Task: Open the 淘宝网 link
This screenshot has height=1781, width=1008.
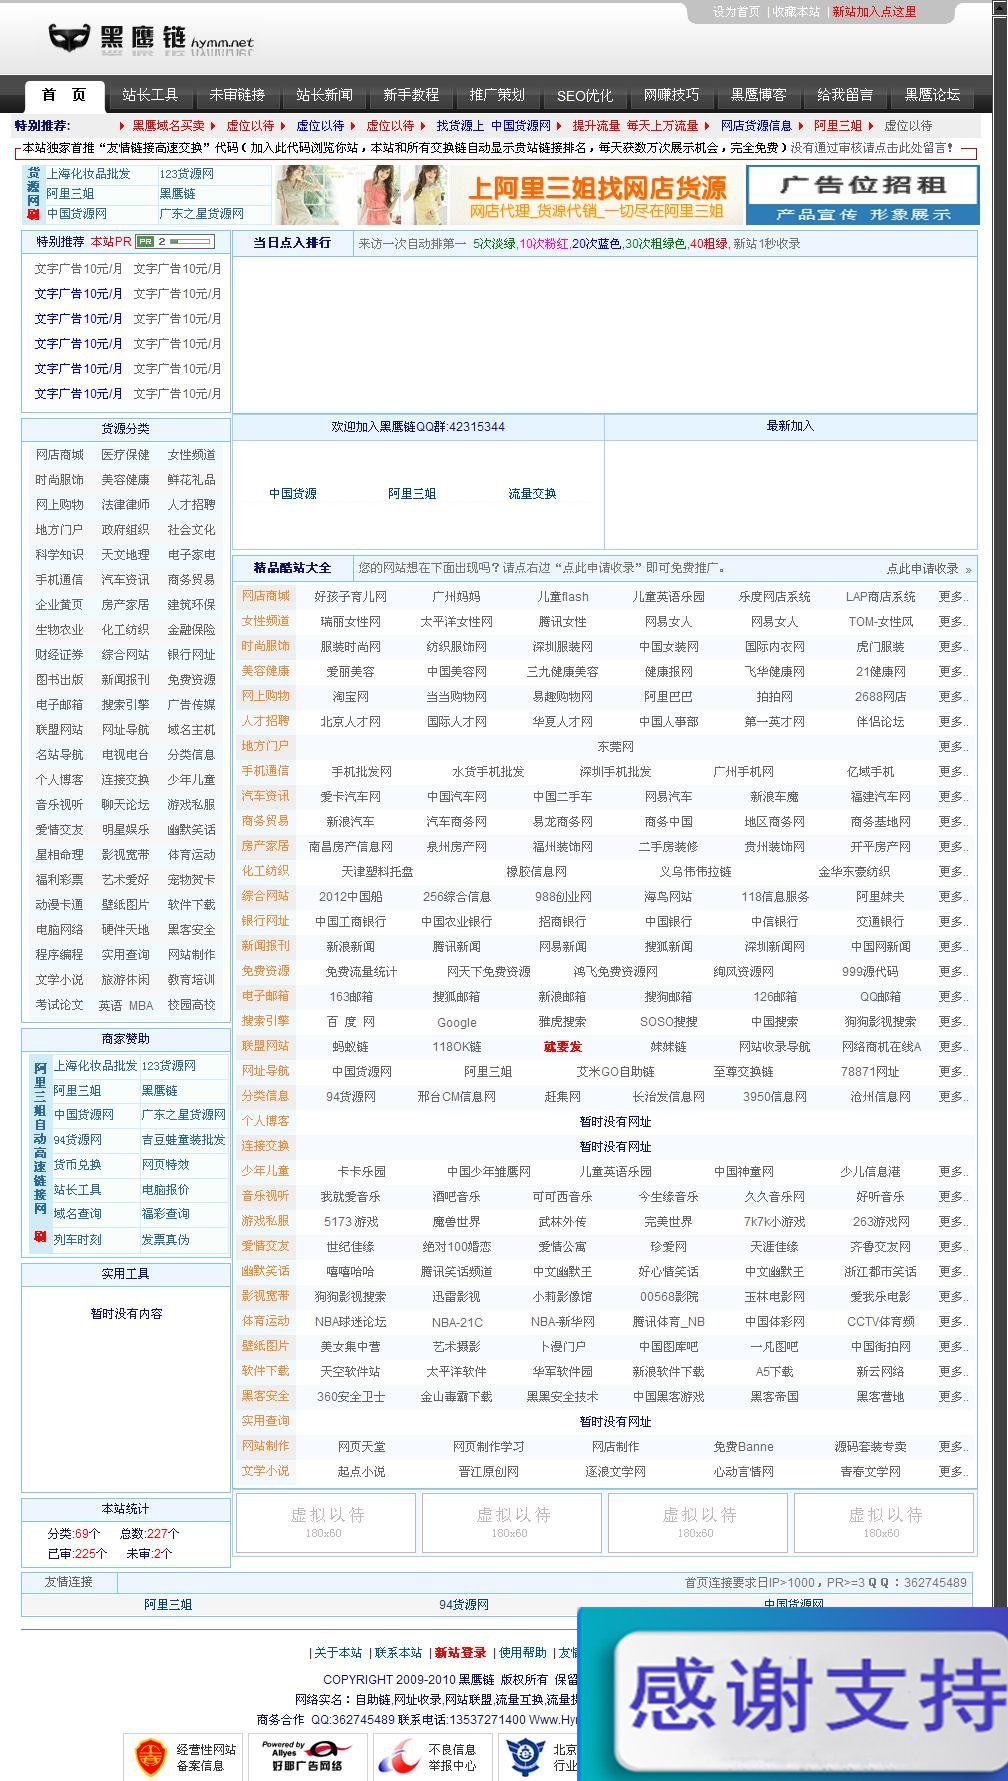Action: [350, 697]
